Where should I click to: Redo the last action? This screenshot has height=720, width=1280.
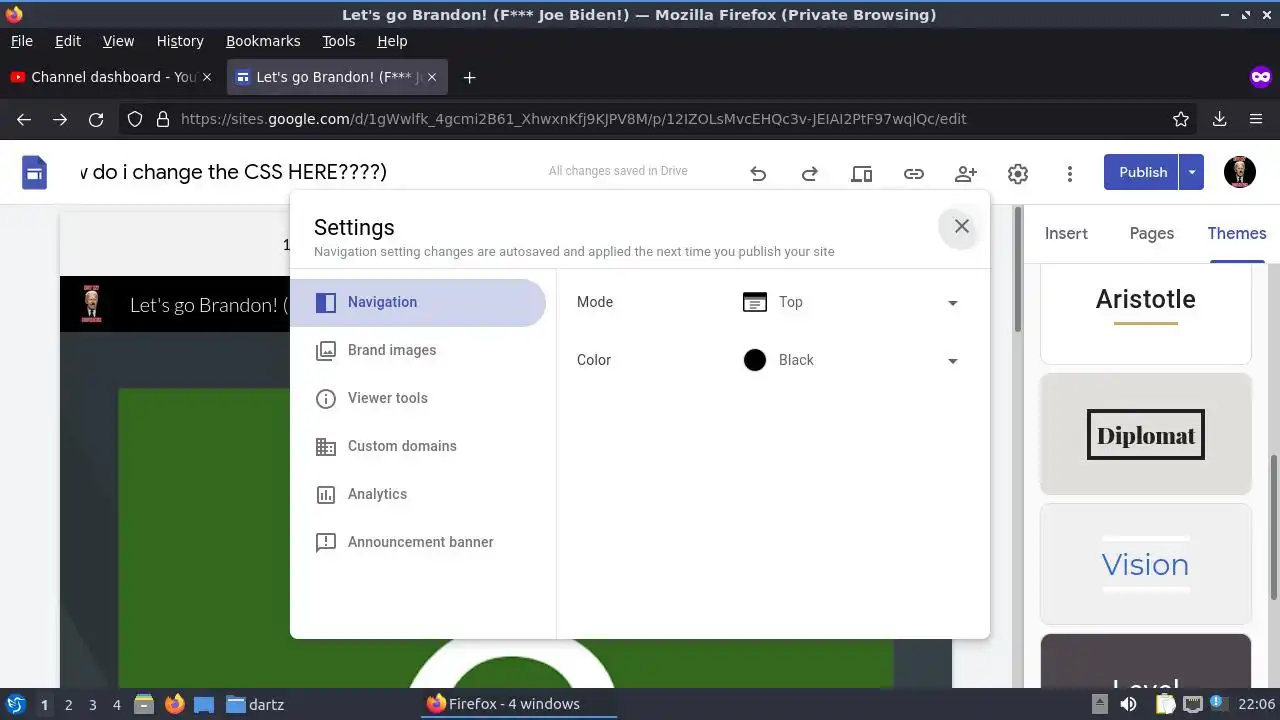coord(810,173)
